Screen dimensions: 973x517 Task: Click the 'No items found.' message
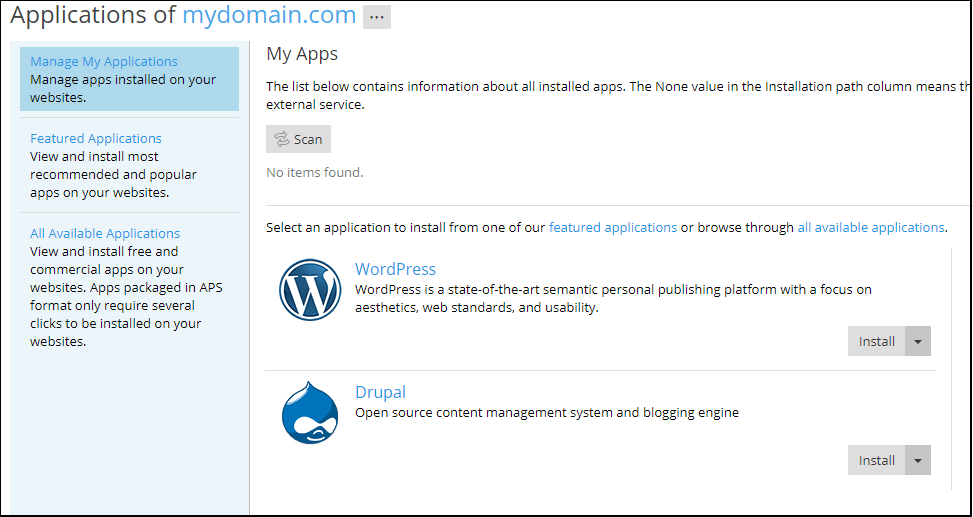coord(315,173)
